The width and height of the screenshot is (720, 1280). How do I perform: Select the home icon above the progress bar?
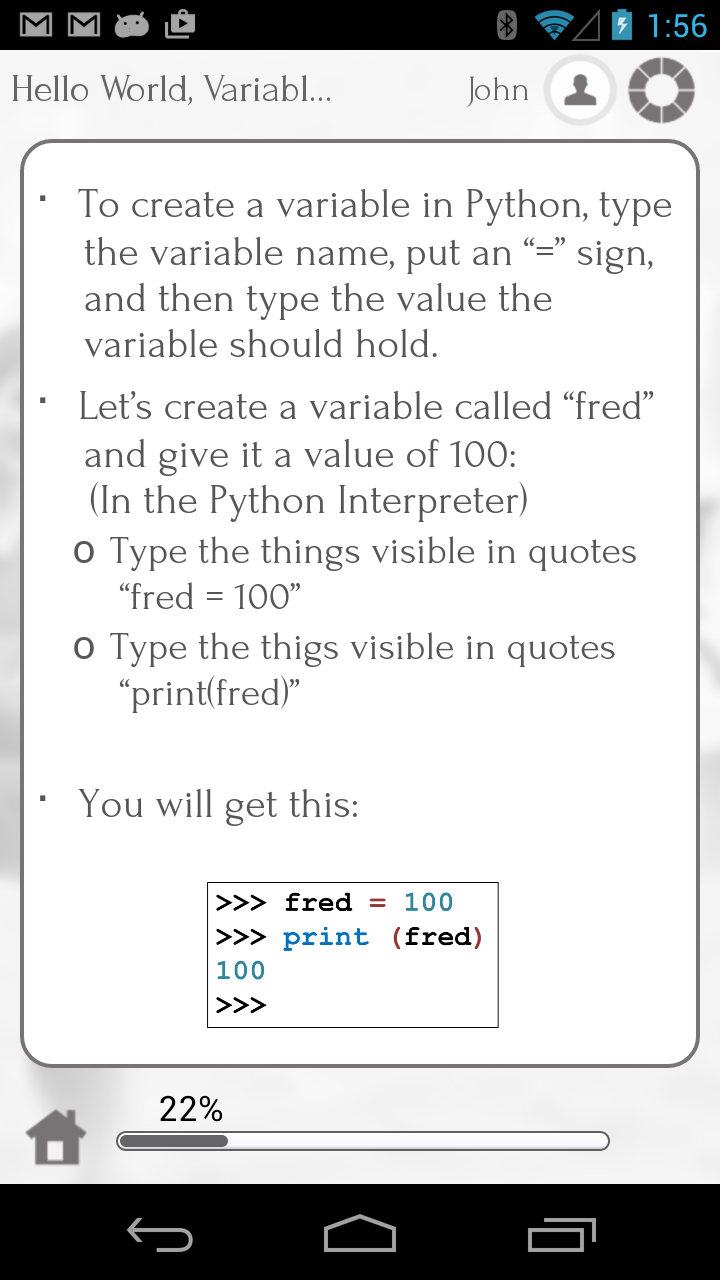[x=55, y=1135]
